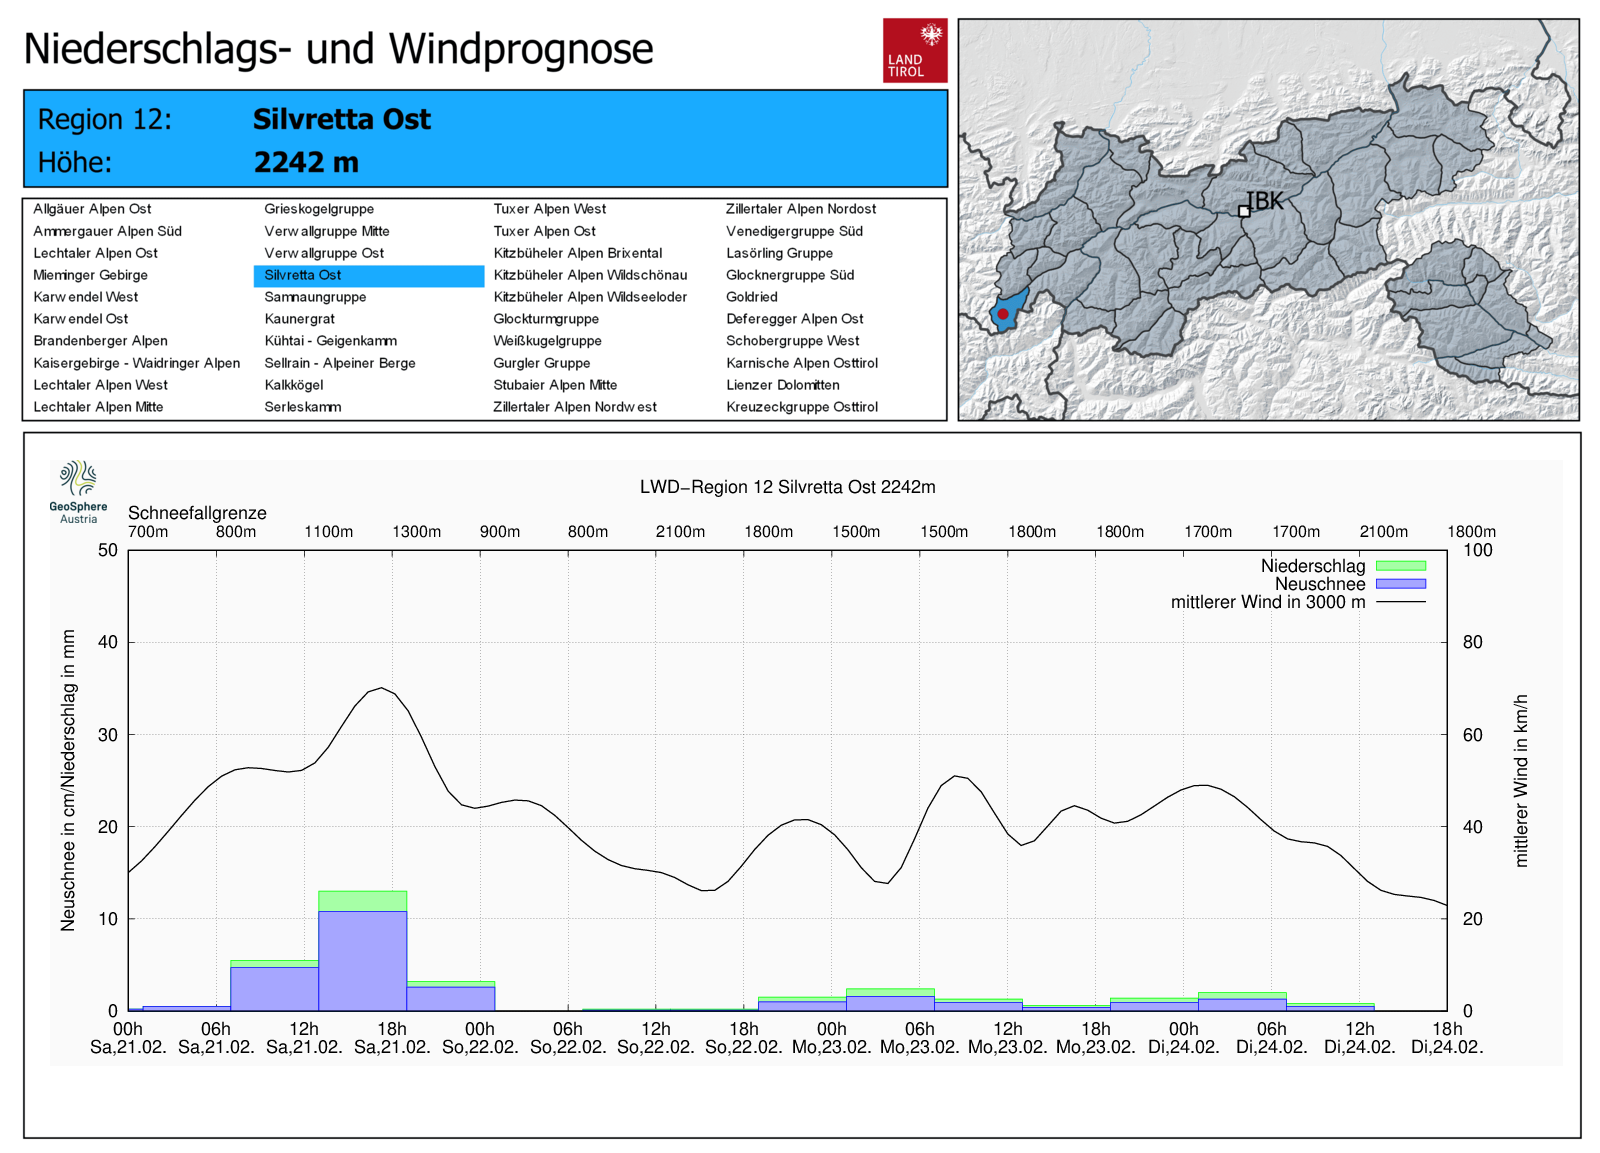This screenshot has height=1153, width=1600.
Task: Choose Tuxer Alpen West region
Action: click(x=549, y=209)
